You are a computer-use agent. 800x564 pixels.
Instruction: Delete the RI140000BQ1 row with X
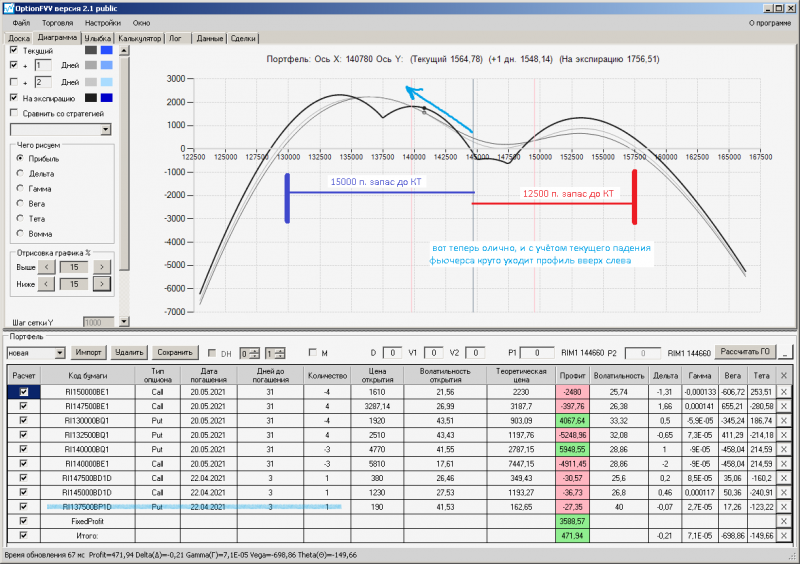click(x=784, y=449)
